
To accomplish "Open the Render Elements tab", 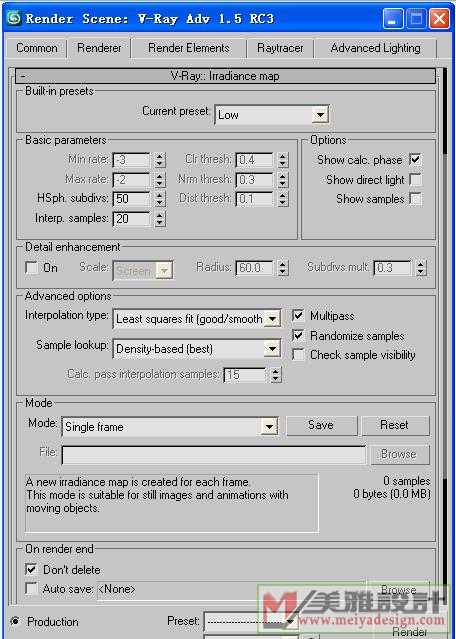I will coord(189,48).
